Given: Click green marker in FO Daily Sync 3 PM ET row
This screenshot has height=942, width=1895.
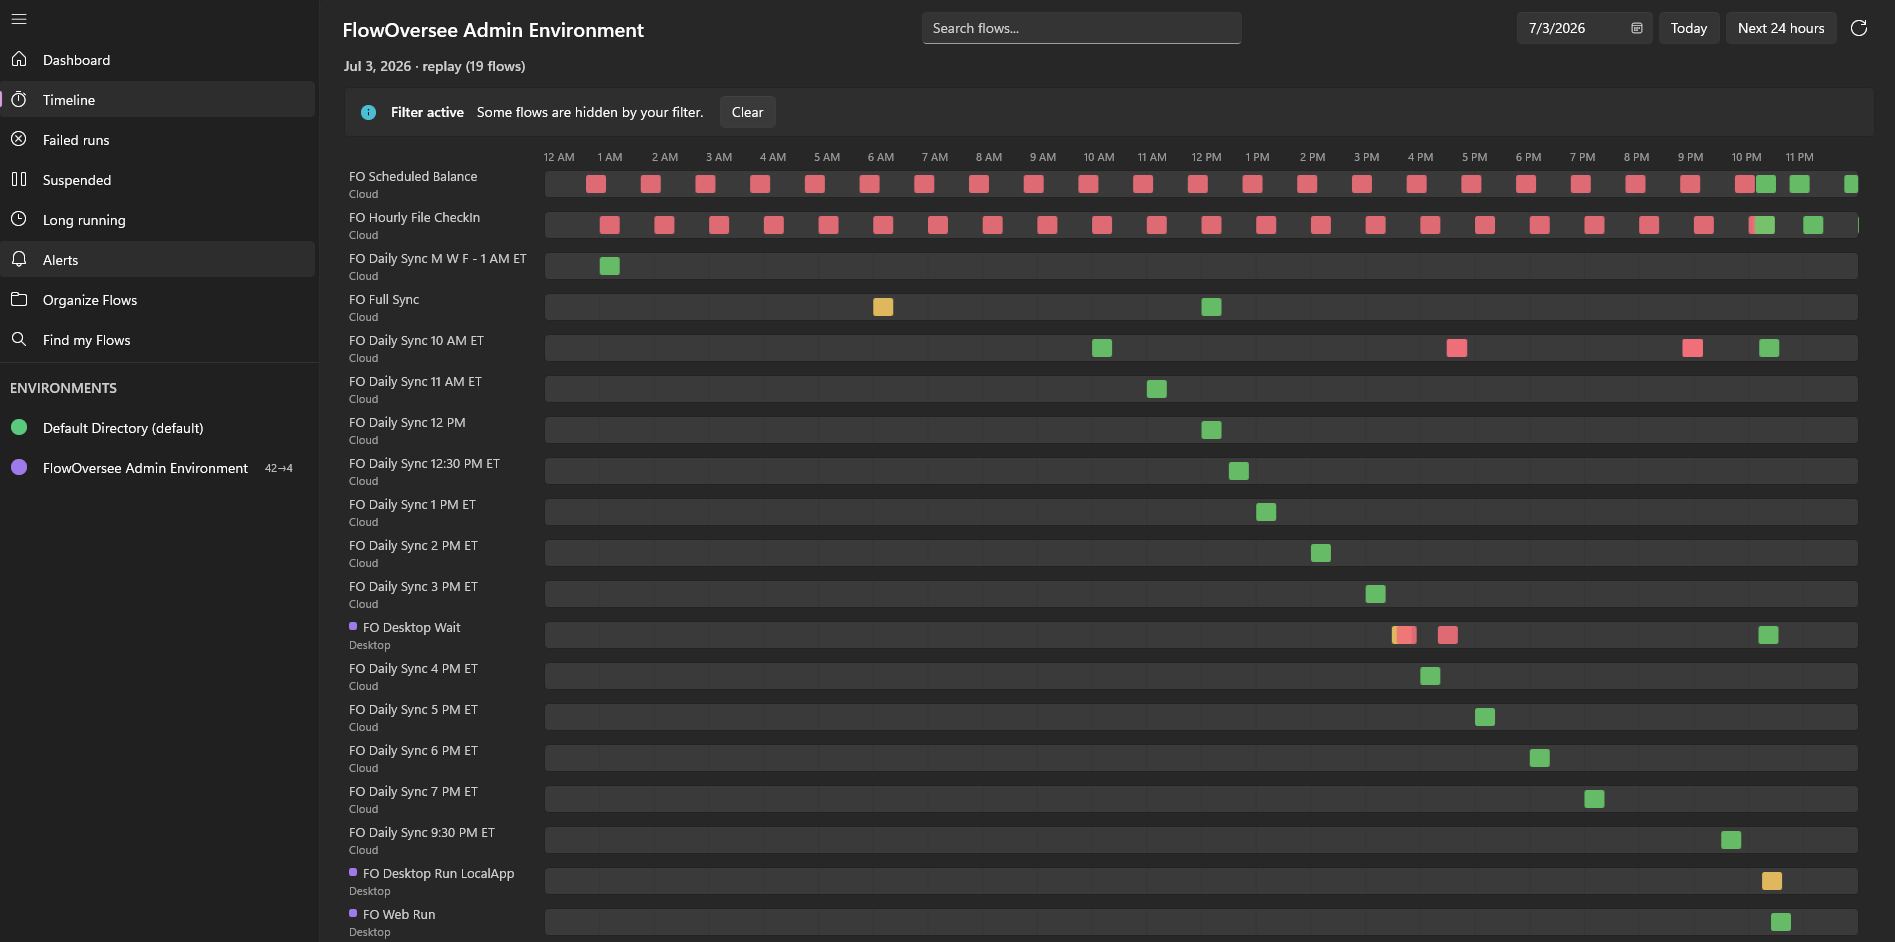Looking at the screenshot, I should (x=1375, y=594).
